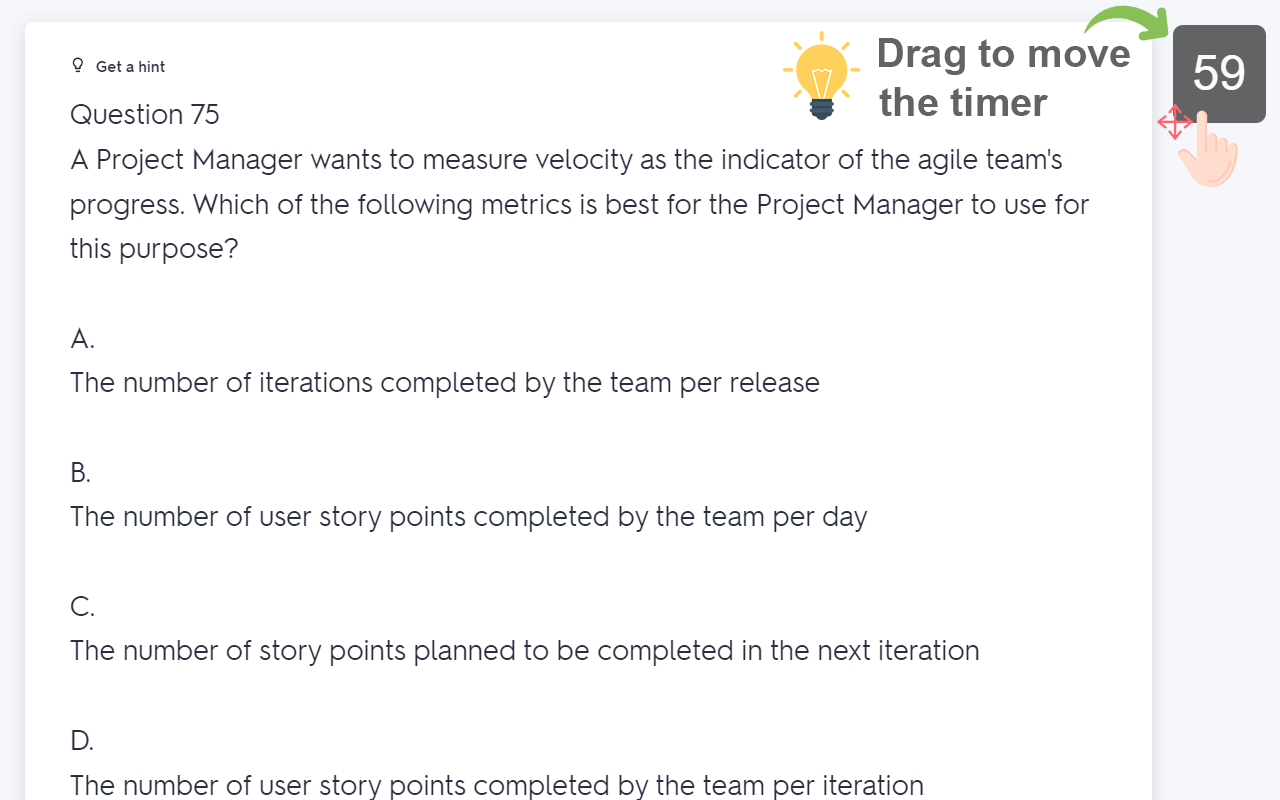Image resolution: width=1280 pixels, height=800 pixels.
Task: Click the countdown timer box showing 59
Action: click(x=1219, y=73)
